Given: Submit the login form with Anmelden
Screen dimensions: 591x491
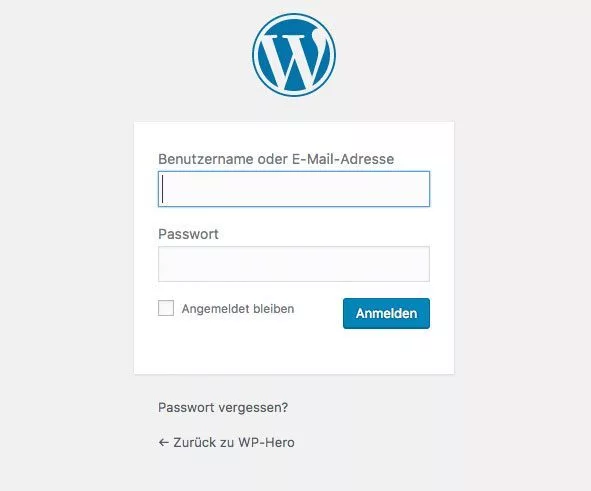Looking at the screenshot, I should click(386, 314).
